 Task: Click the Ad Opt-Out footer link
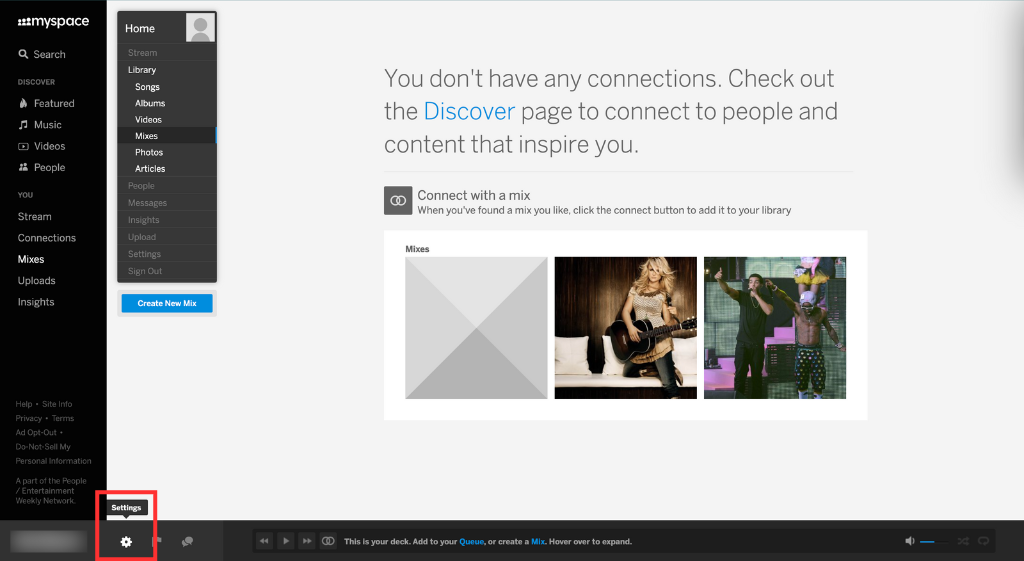point(36,432)
